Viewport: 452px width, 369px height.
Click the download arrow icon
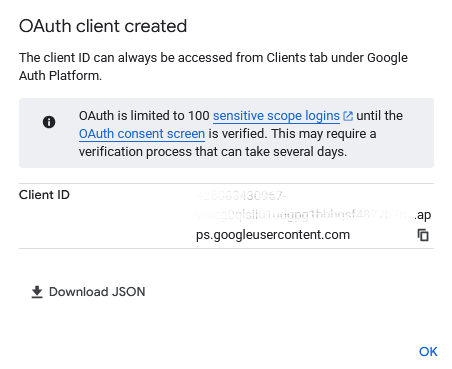[37, 292]
